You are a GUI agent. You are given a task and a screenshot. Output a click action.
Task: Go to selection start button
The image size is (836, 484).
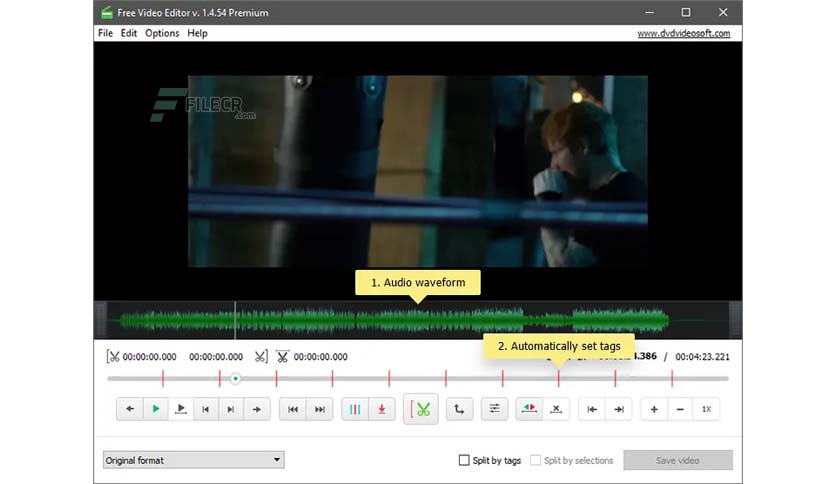(x=592, y=409)
